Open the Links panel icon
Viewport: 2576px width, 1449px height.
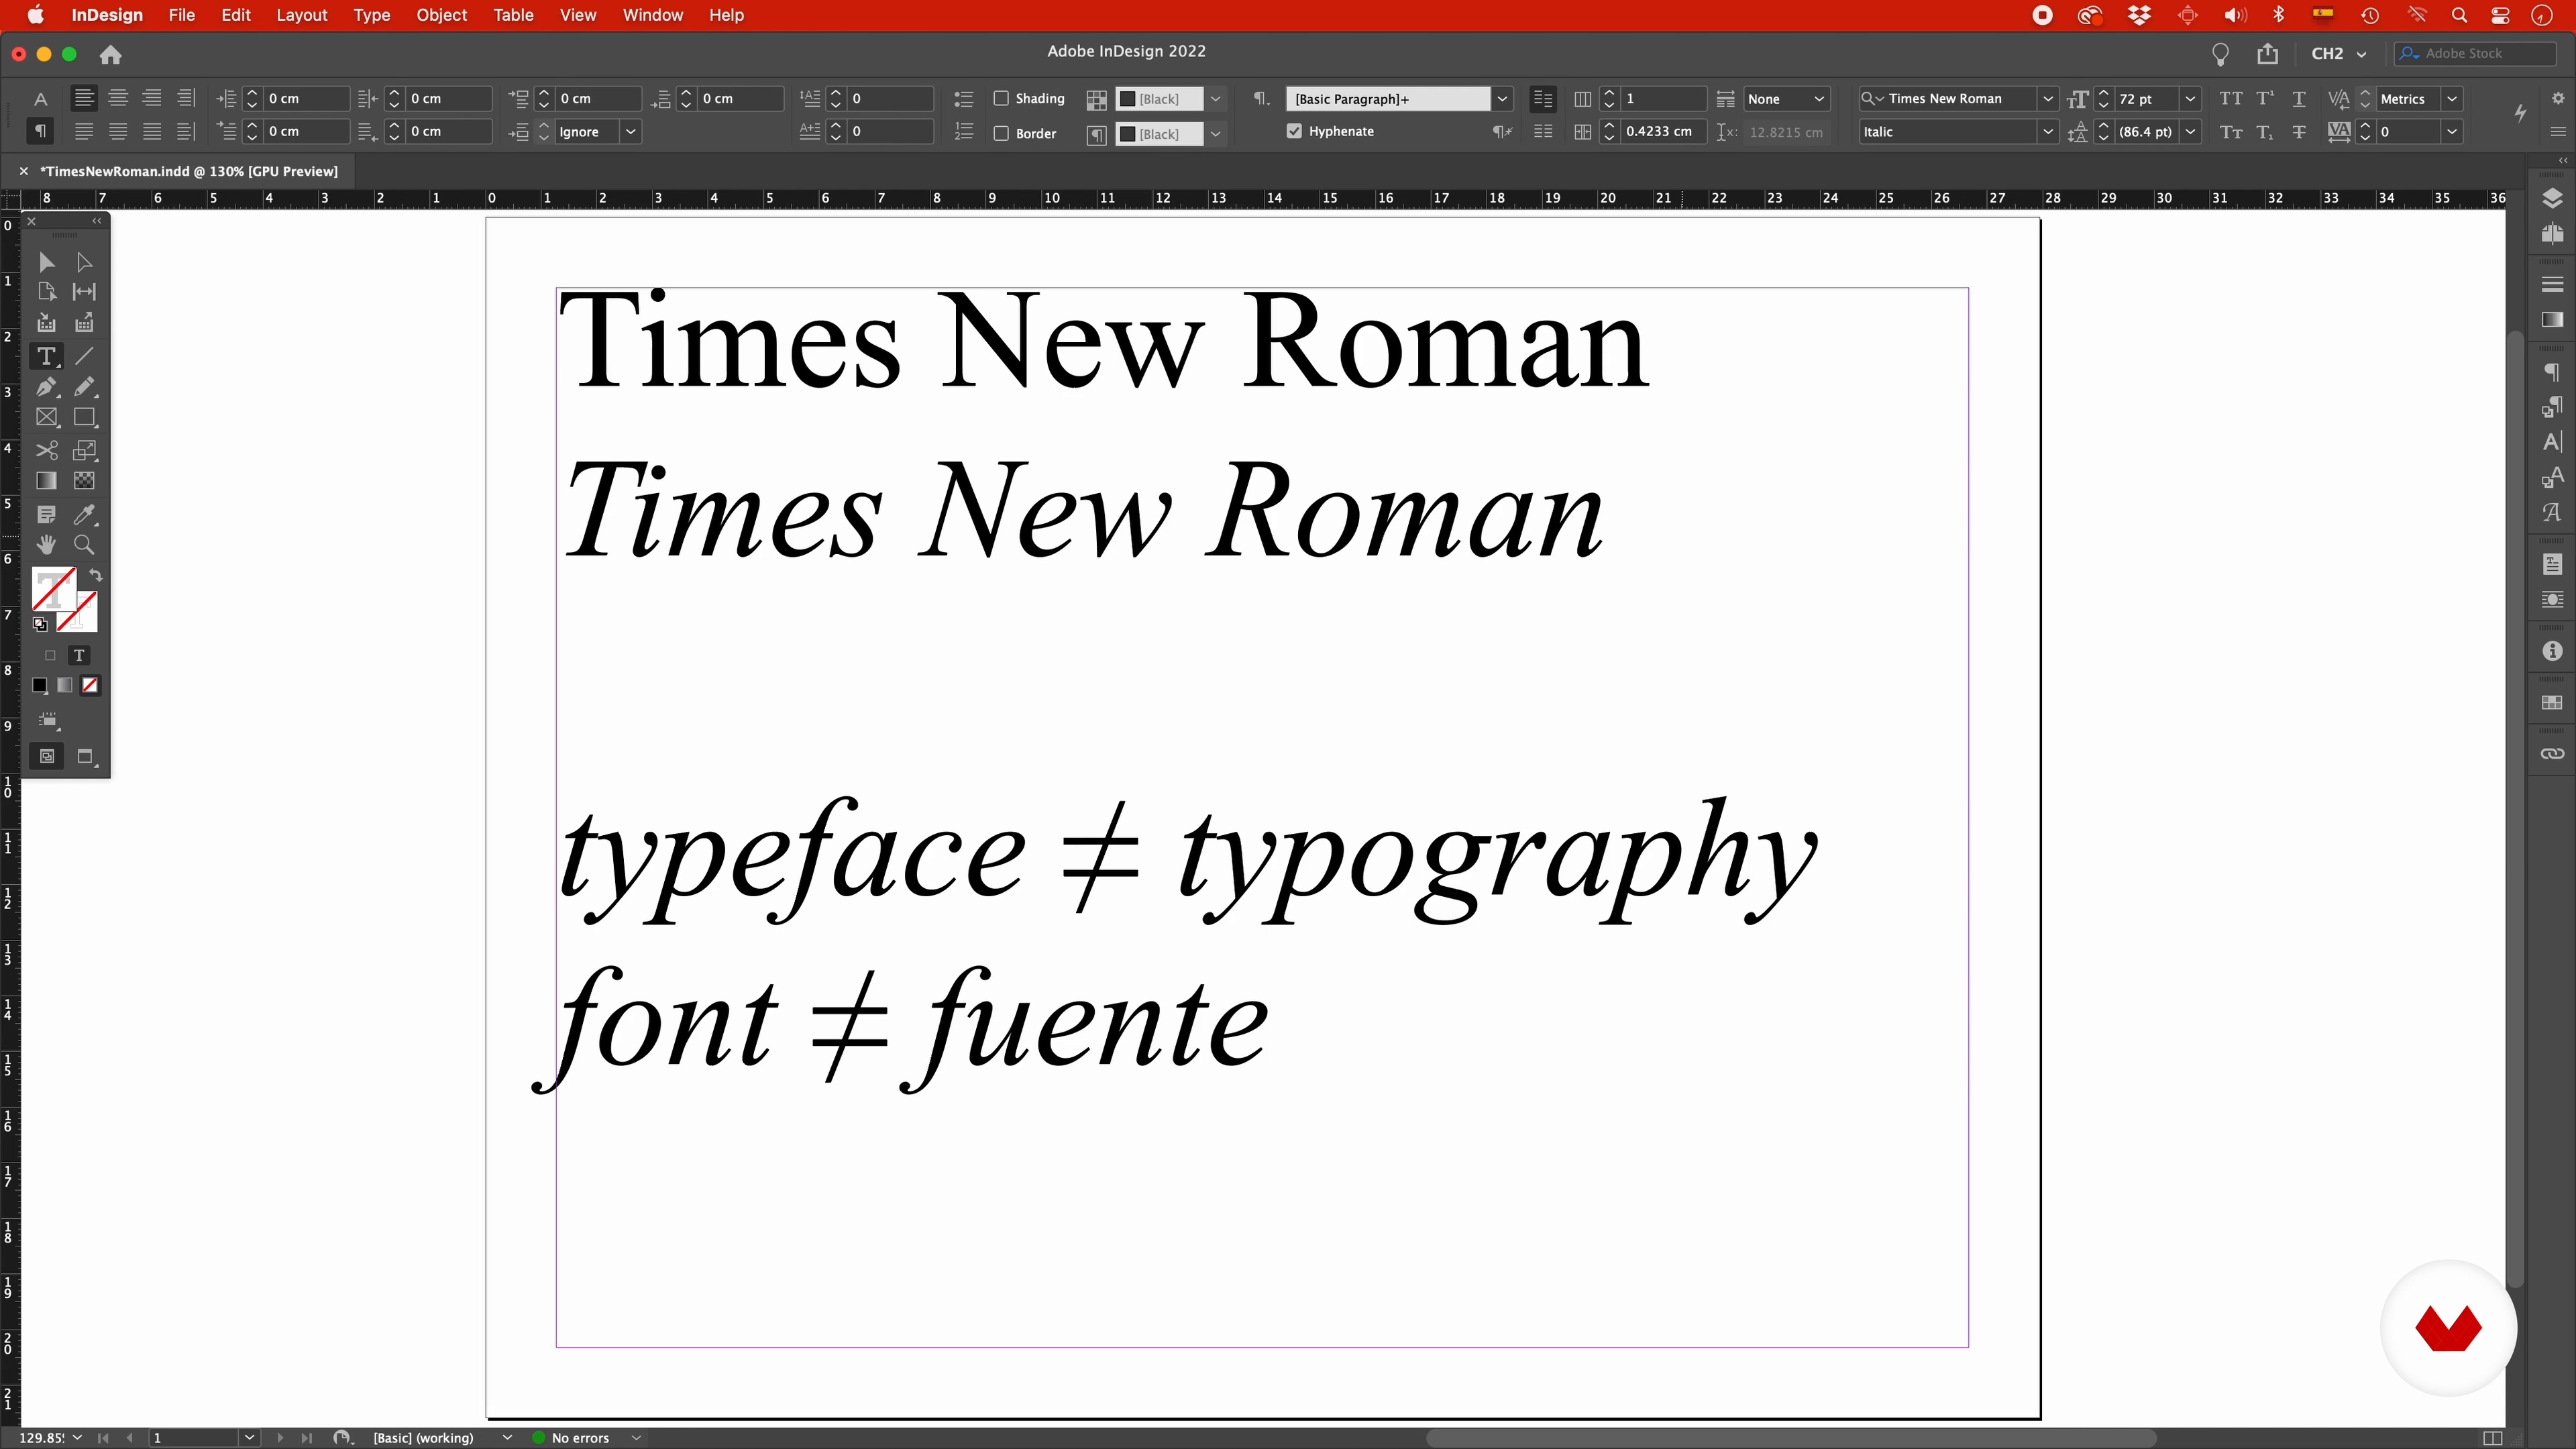(2552, 754)
